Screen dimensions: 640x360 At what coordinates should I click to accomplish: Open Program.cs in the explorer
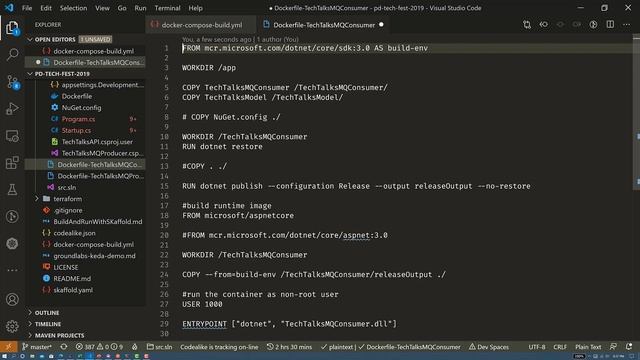pos(78,119)
